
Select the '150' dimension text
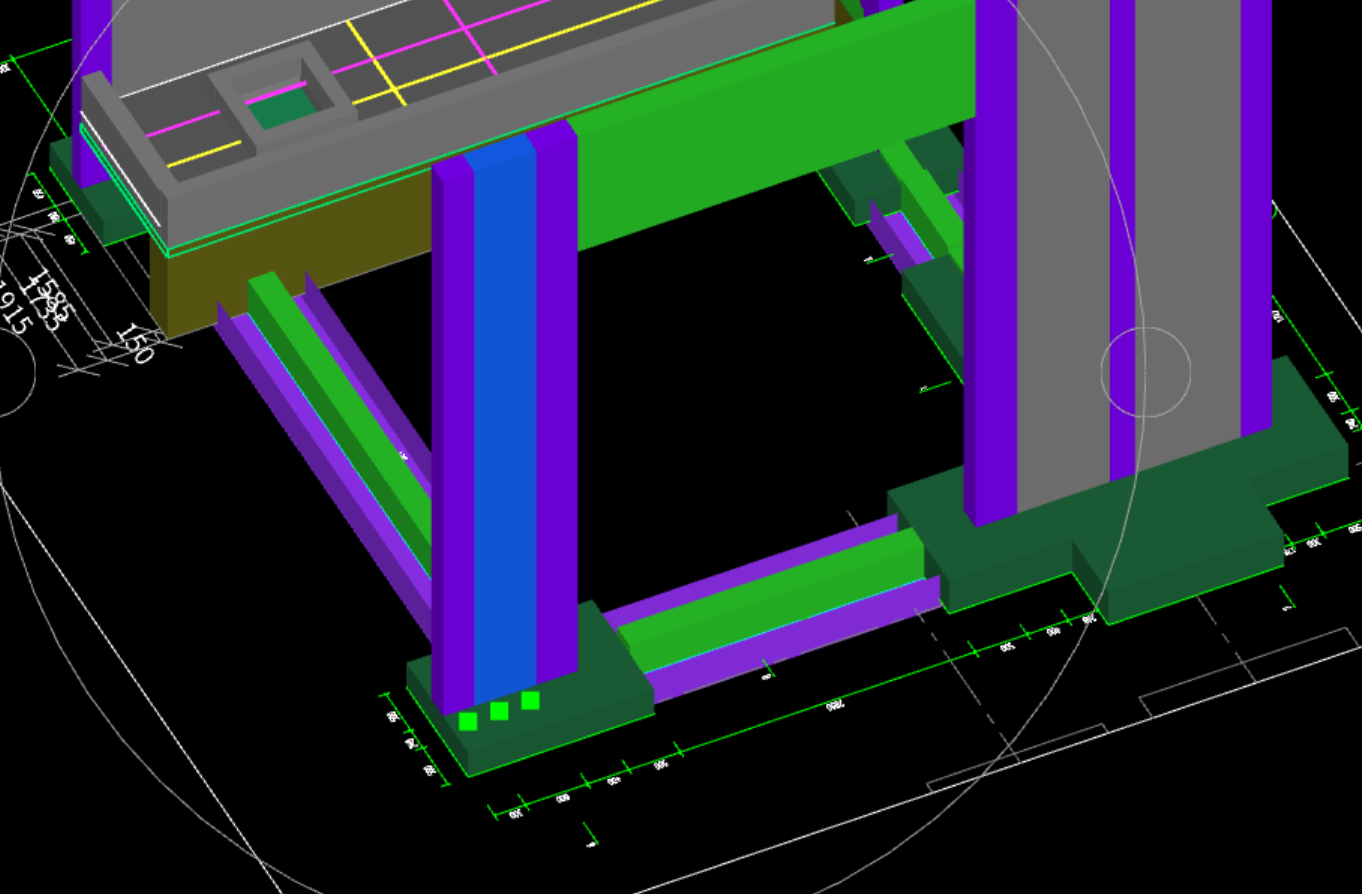135,343
